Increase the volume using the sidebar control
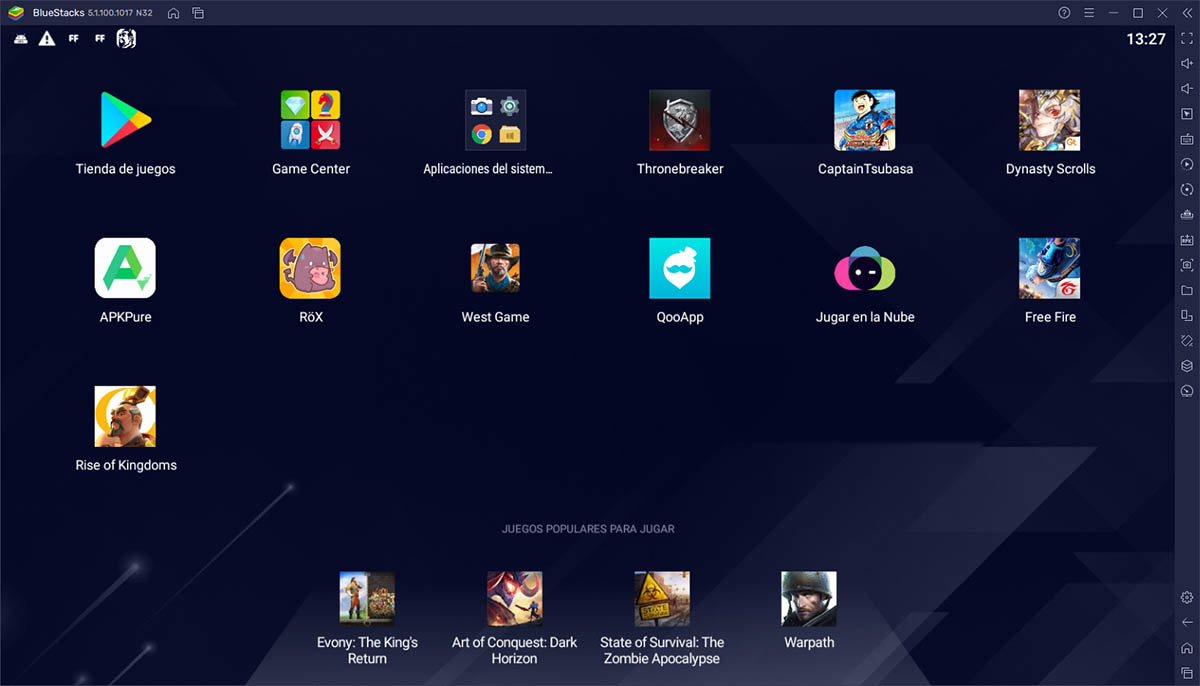Image resolution: width=1200 pixels, height=686 pixels. click(x=1187, y=64)
